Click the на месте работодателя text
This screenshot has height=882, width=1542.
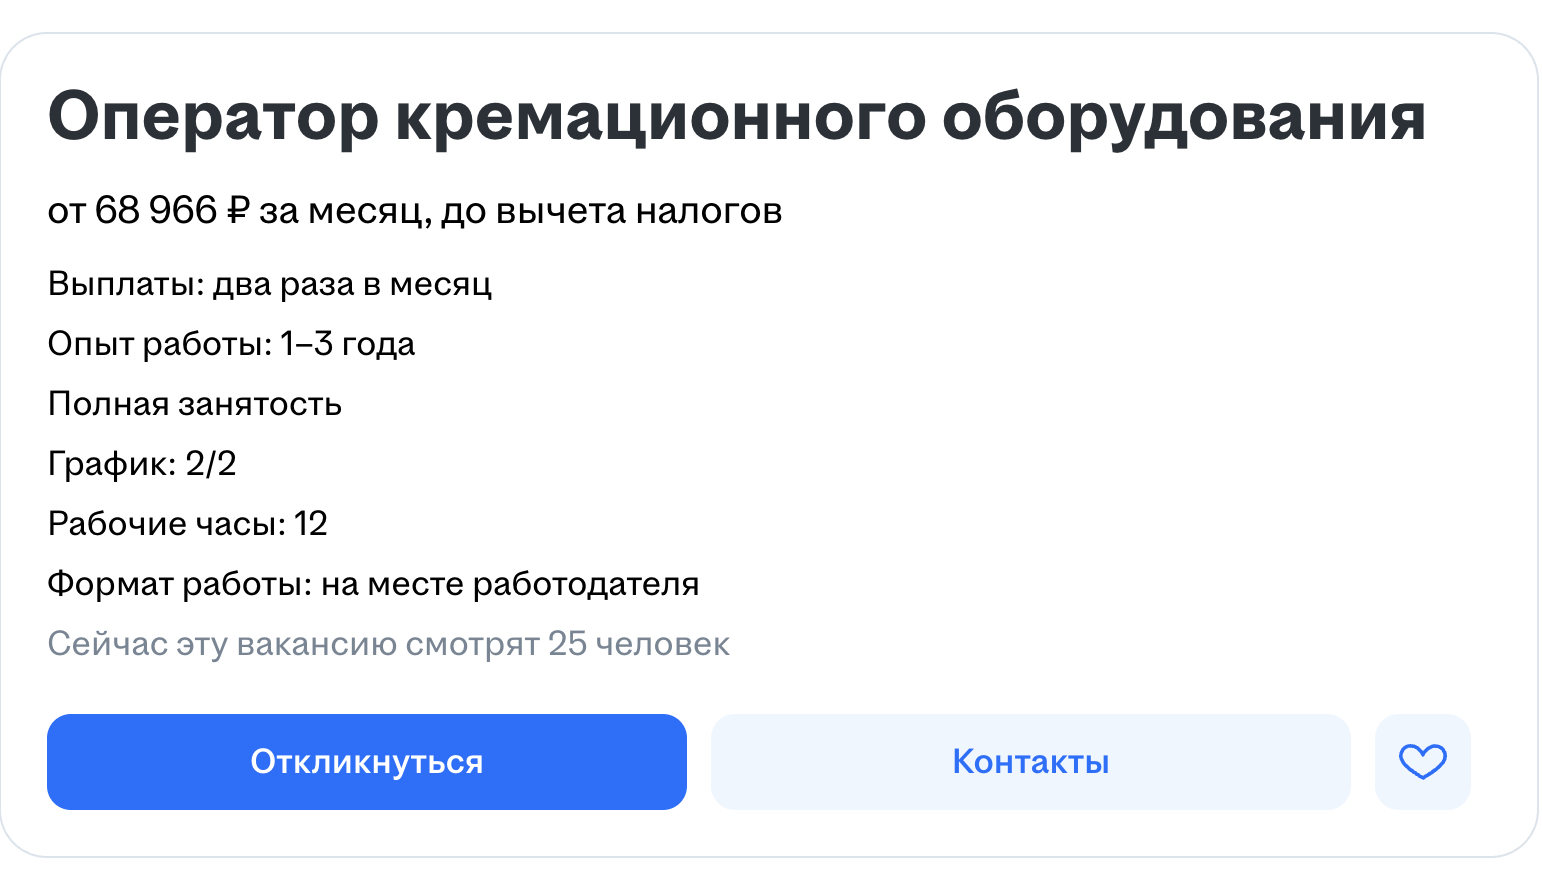(510, 584)
